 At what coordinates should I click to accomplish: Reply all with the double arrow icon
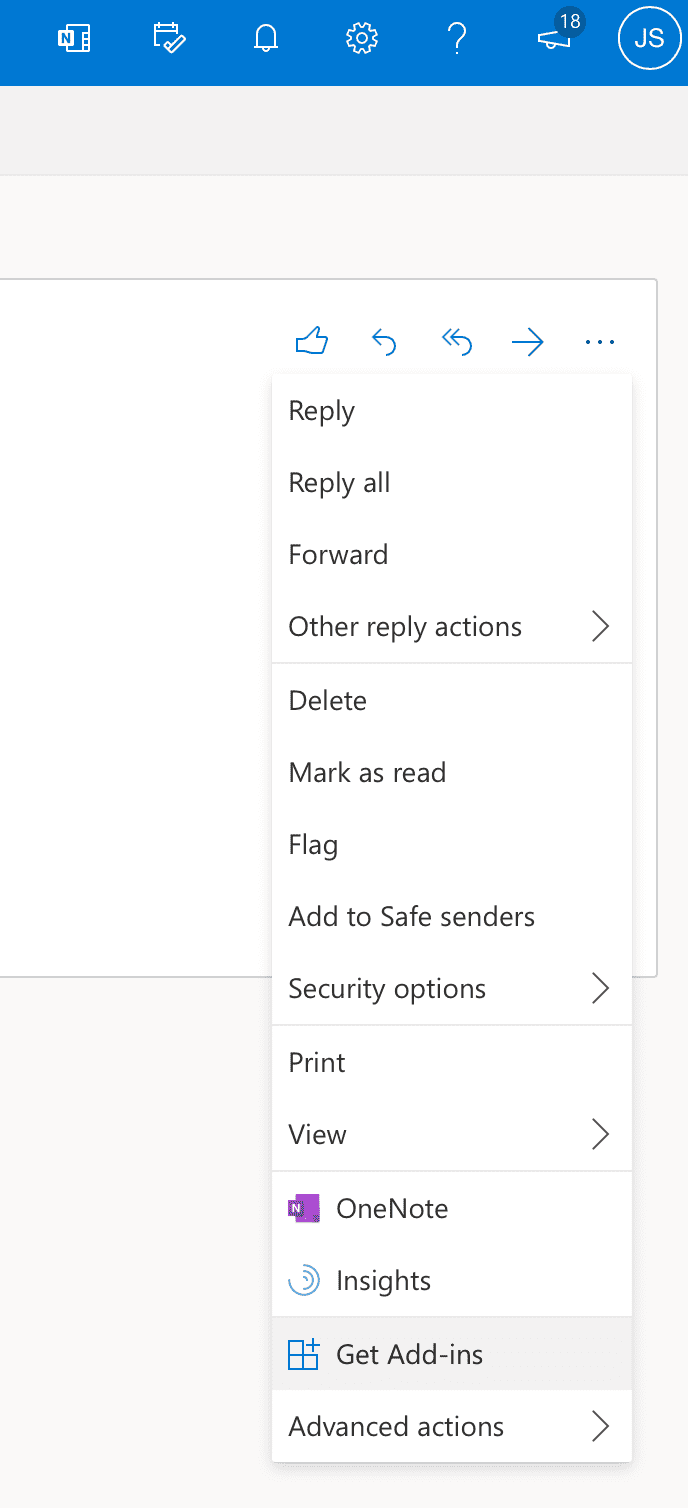click(456, 341)
